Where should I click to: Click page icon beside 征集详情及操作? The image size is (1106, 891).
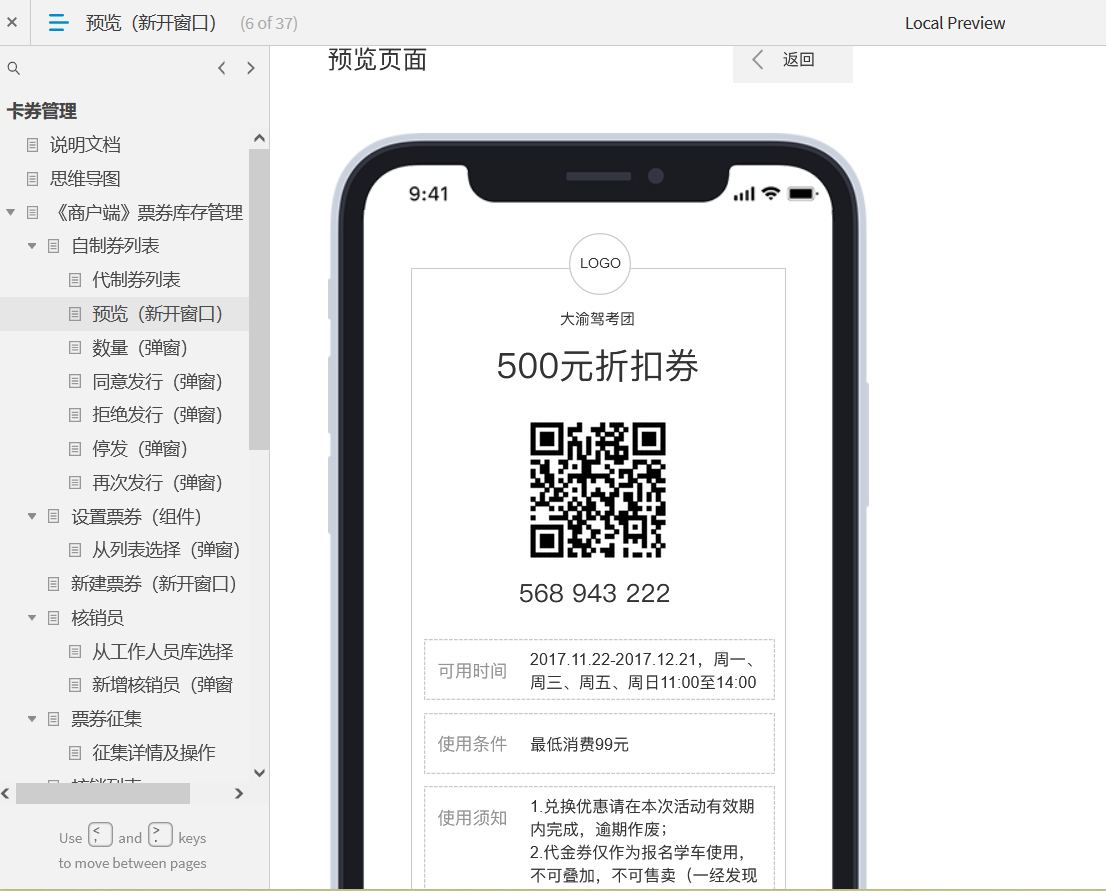pos(75,753)
